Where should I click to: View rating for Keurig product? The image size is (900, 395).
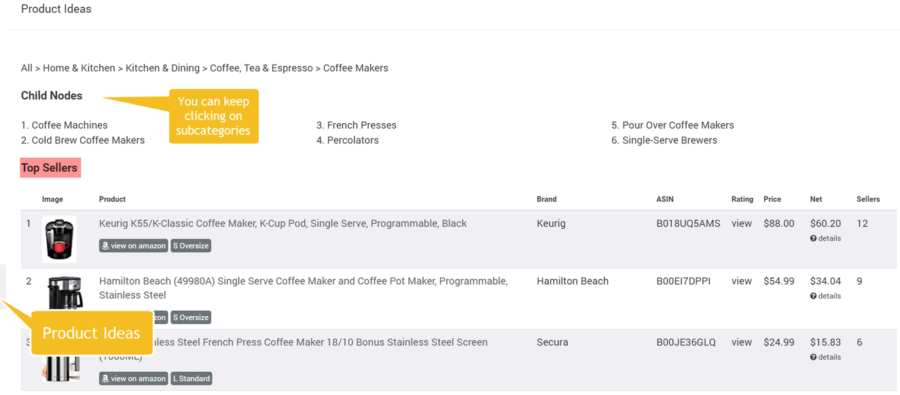pos(742,223)
